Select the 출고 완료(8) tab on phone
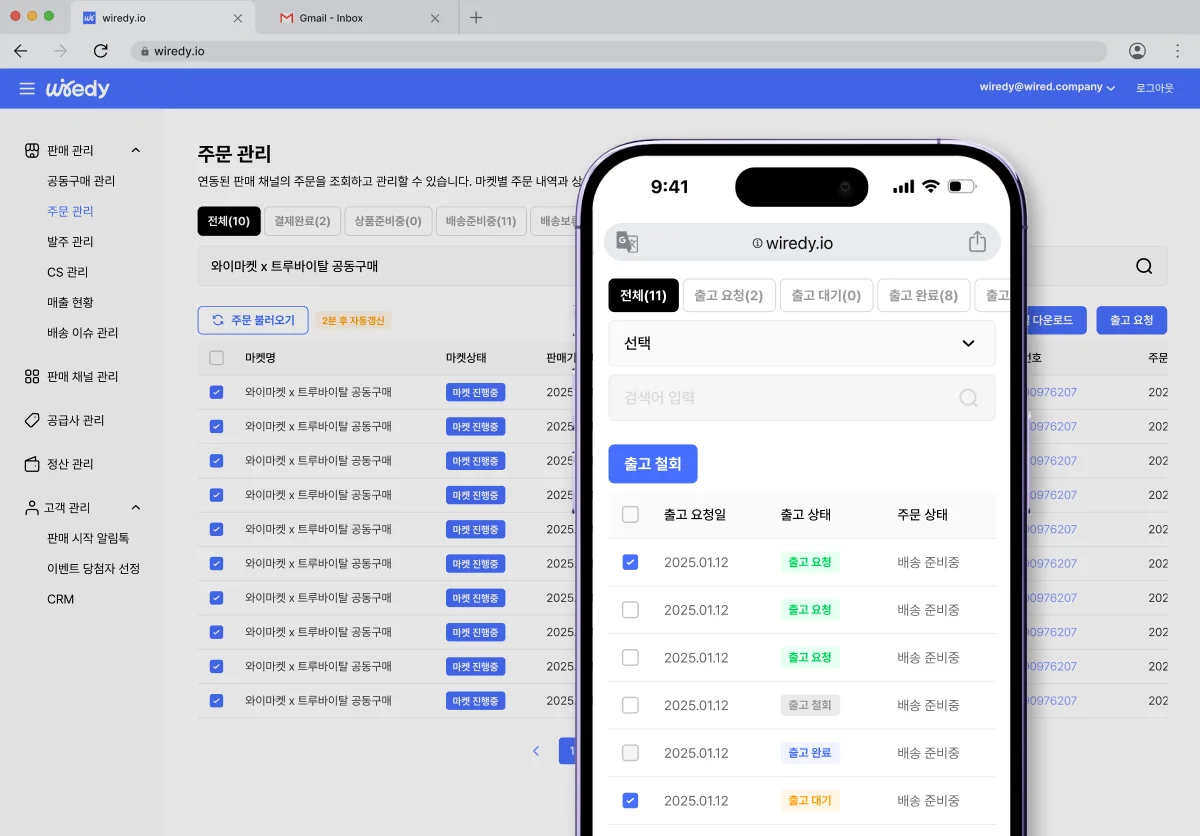The height and width of the screenshot is (836, 1200). coord(923,296)
